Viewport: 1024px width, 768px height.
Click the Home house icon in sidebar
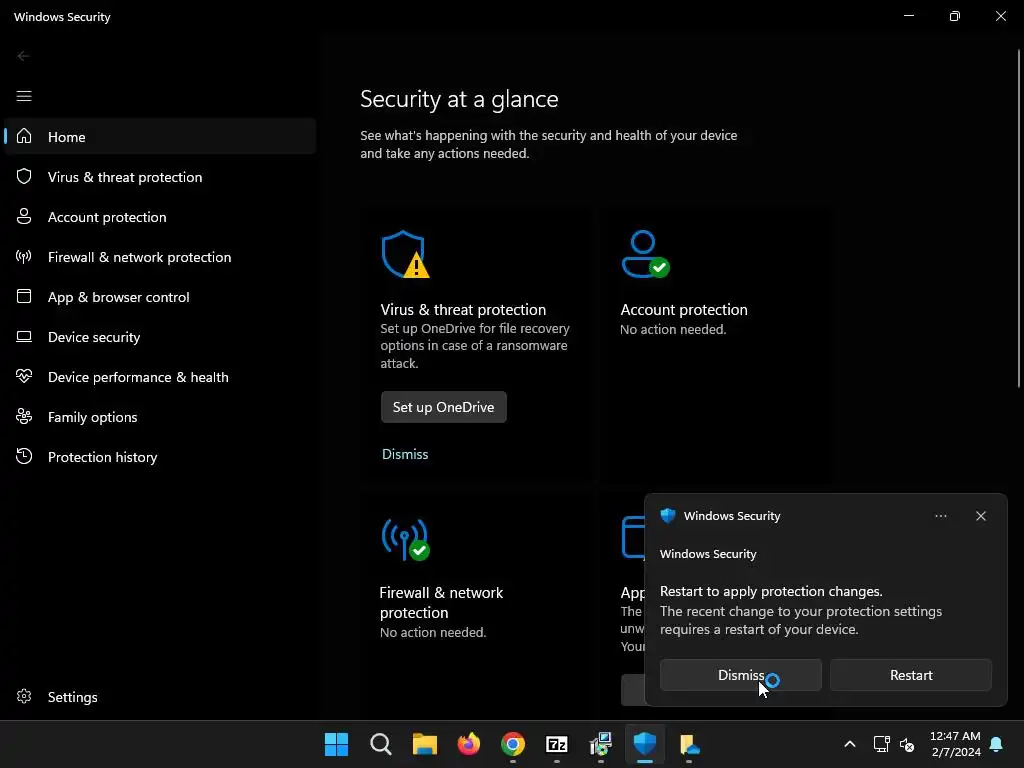pos(24,136)
